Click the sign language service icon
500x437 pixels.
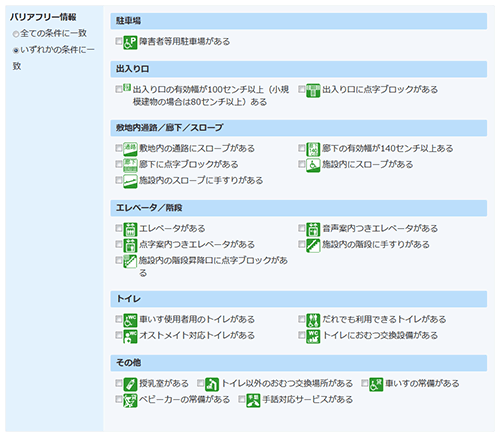253,400
